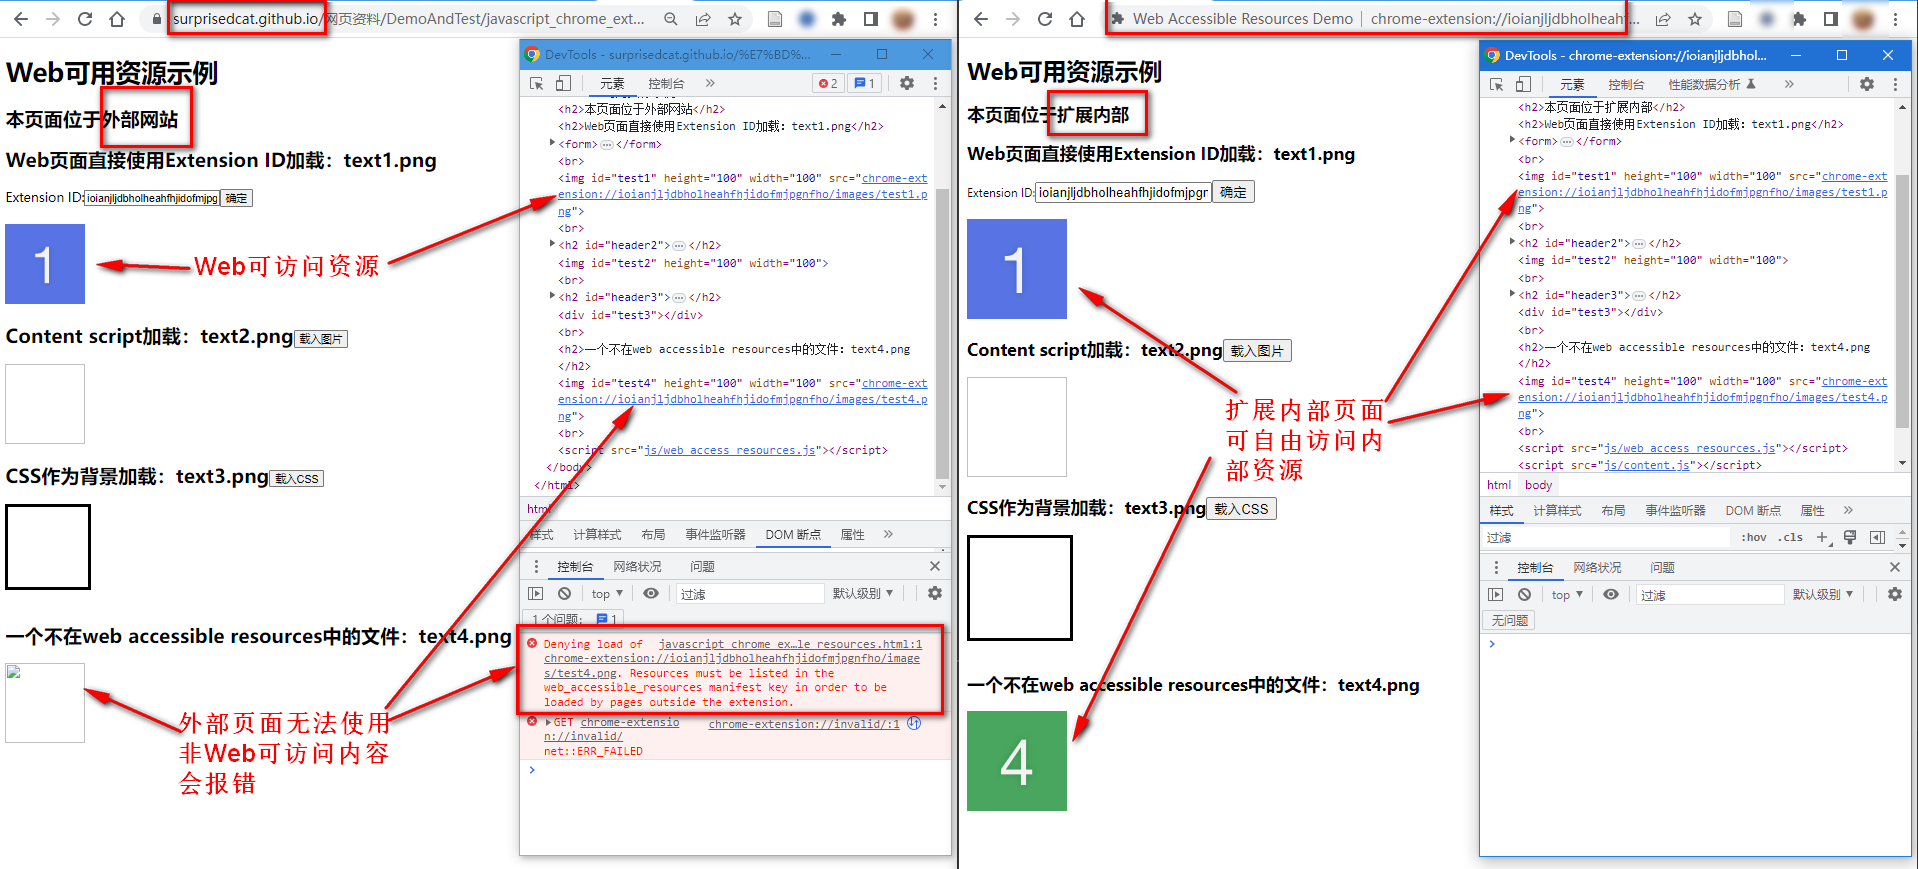Screen dimensions: 1918x869
Task: Open js/content.js link in right DevTools
Action: (1645, 465)
